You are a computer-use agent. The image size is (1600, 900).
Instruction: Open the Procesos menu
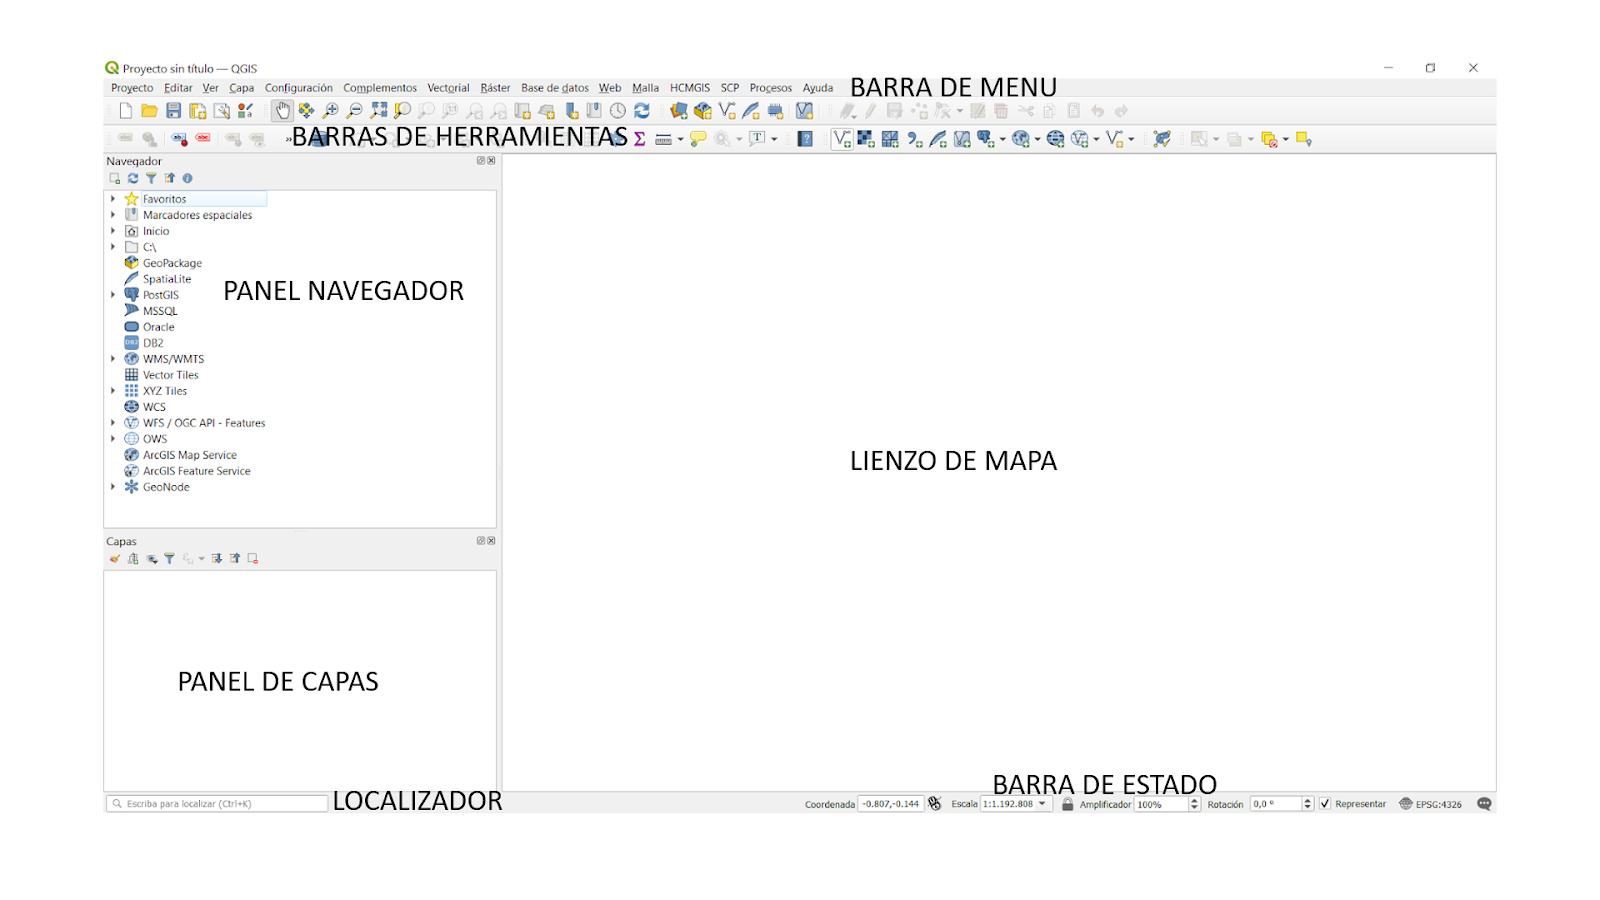tap(771, 88)
